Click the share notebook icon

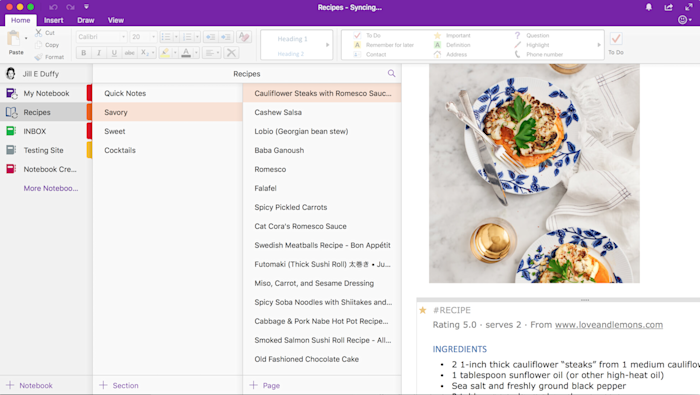tap(668, 7)
